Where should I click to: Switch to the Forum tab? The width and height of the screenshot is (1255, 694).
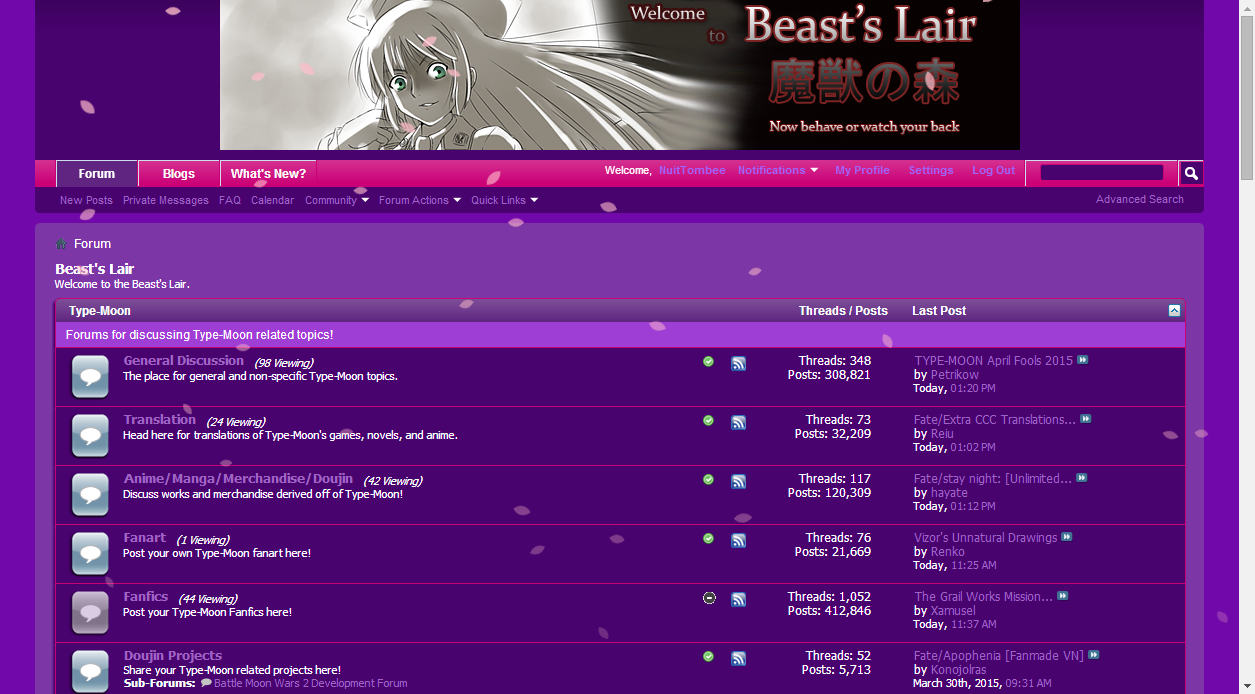point(97,174)
